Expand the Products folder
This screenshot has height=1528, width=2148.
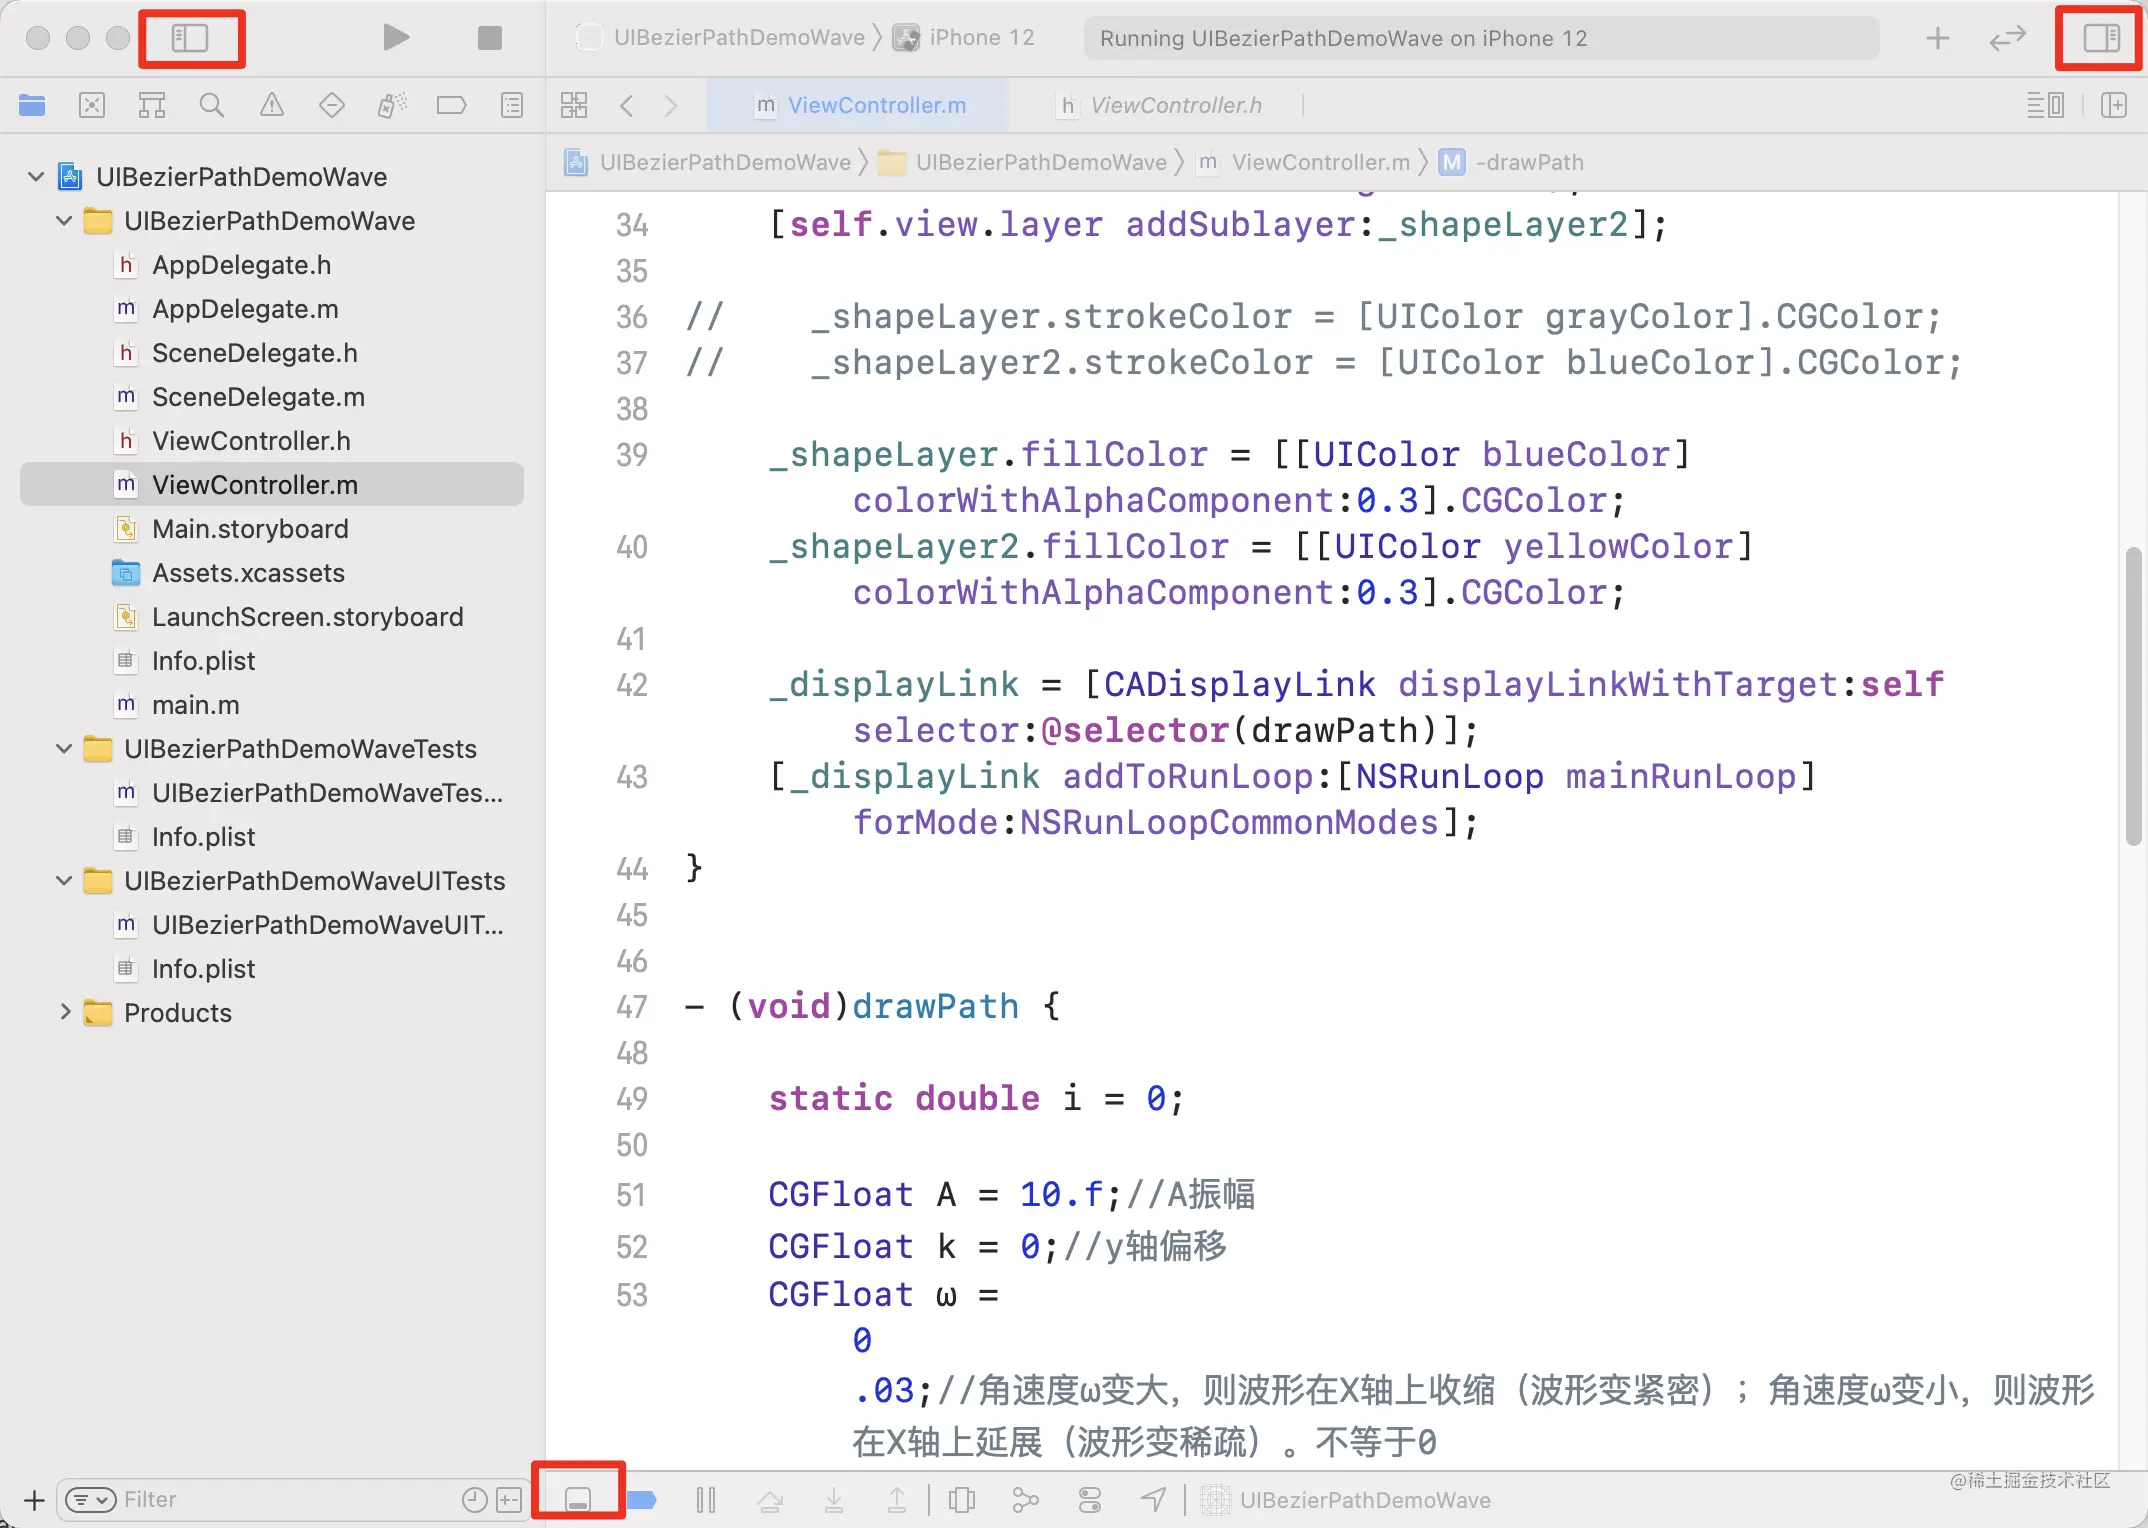[x=65, y=1012]
